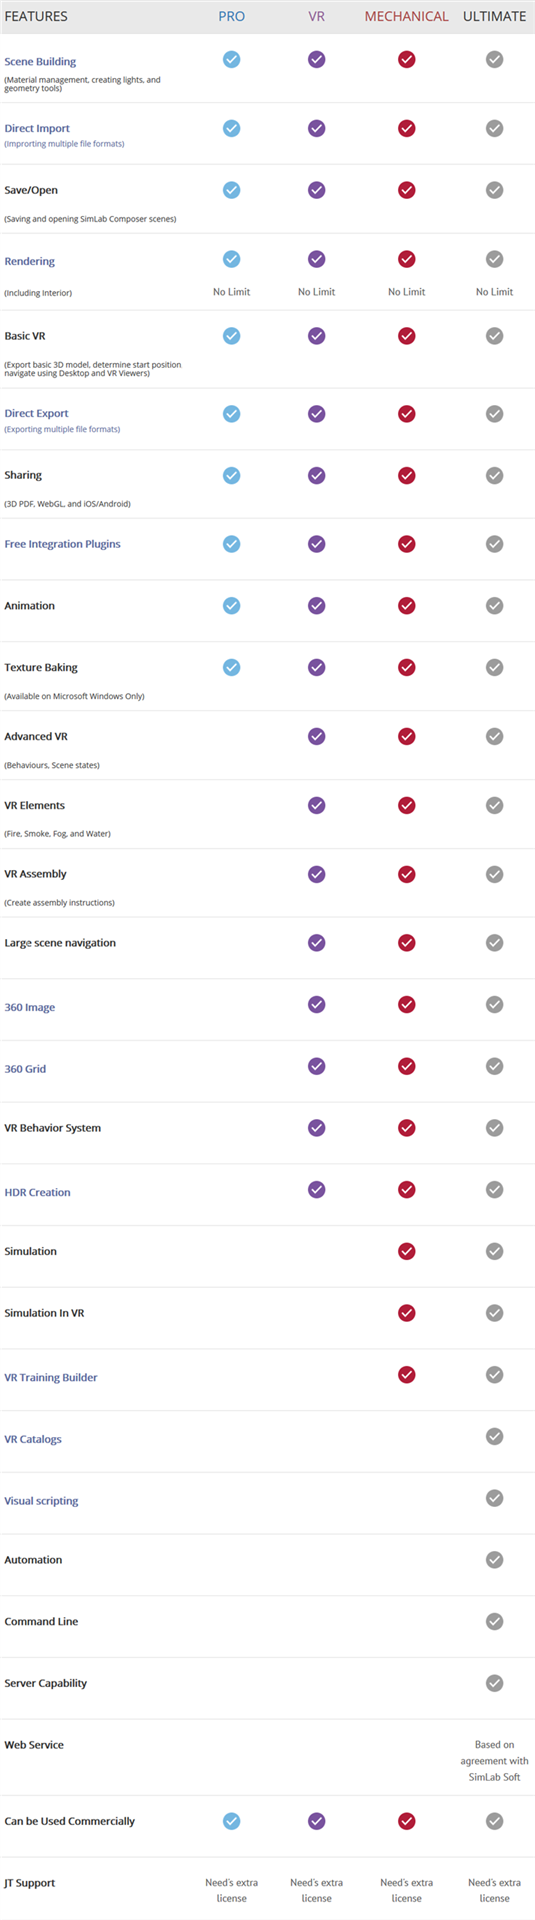The width and height of the screenshot is (535, 1920).
Task: Click the PRO checkmark for Texture Baking
Action: pos(231,667)
